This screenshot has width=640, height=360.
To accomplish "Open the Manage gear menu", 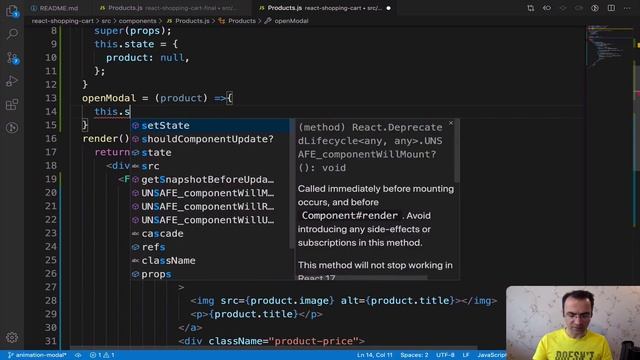I will click(12, 338).
